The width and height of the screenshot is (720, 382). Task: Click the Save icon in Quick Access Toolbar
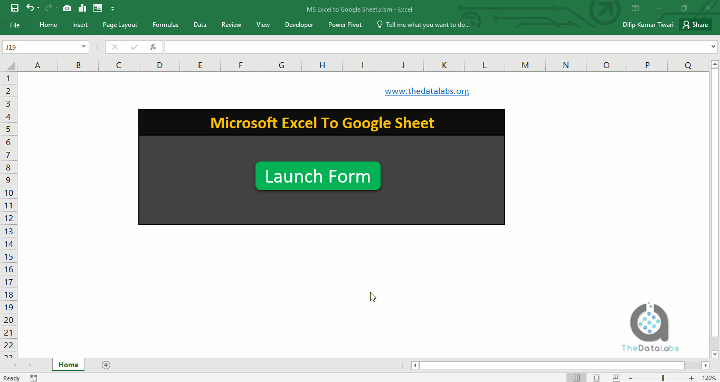pos(14,8)
